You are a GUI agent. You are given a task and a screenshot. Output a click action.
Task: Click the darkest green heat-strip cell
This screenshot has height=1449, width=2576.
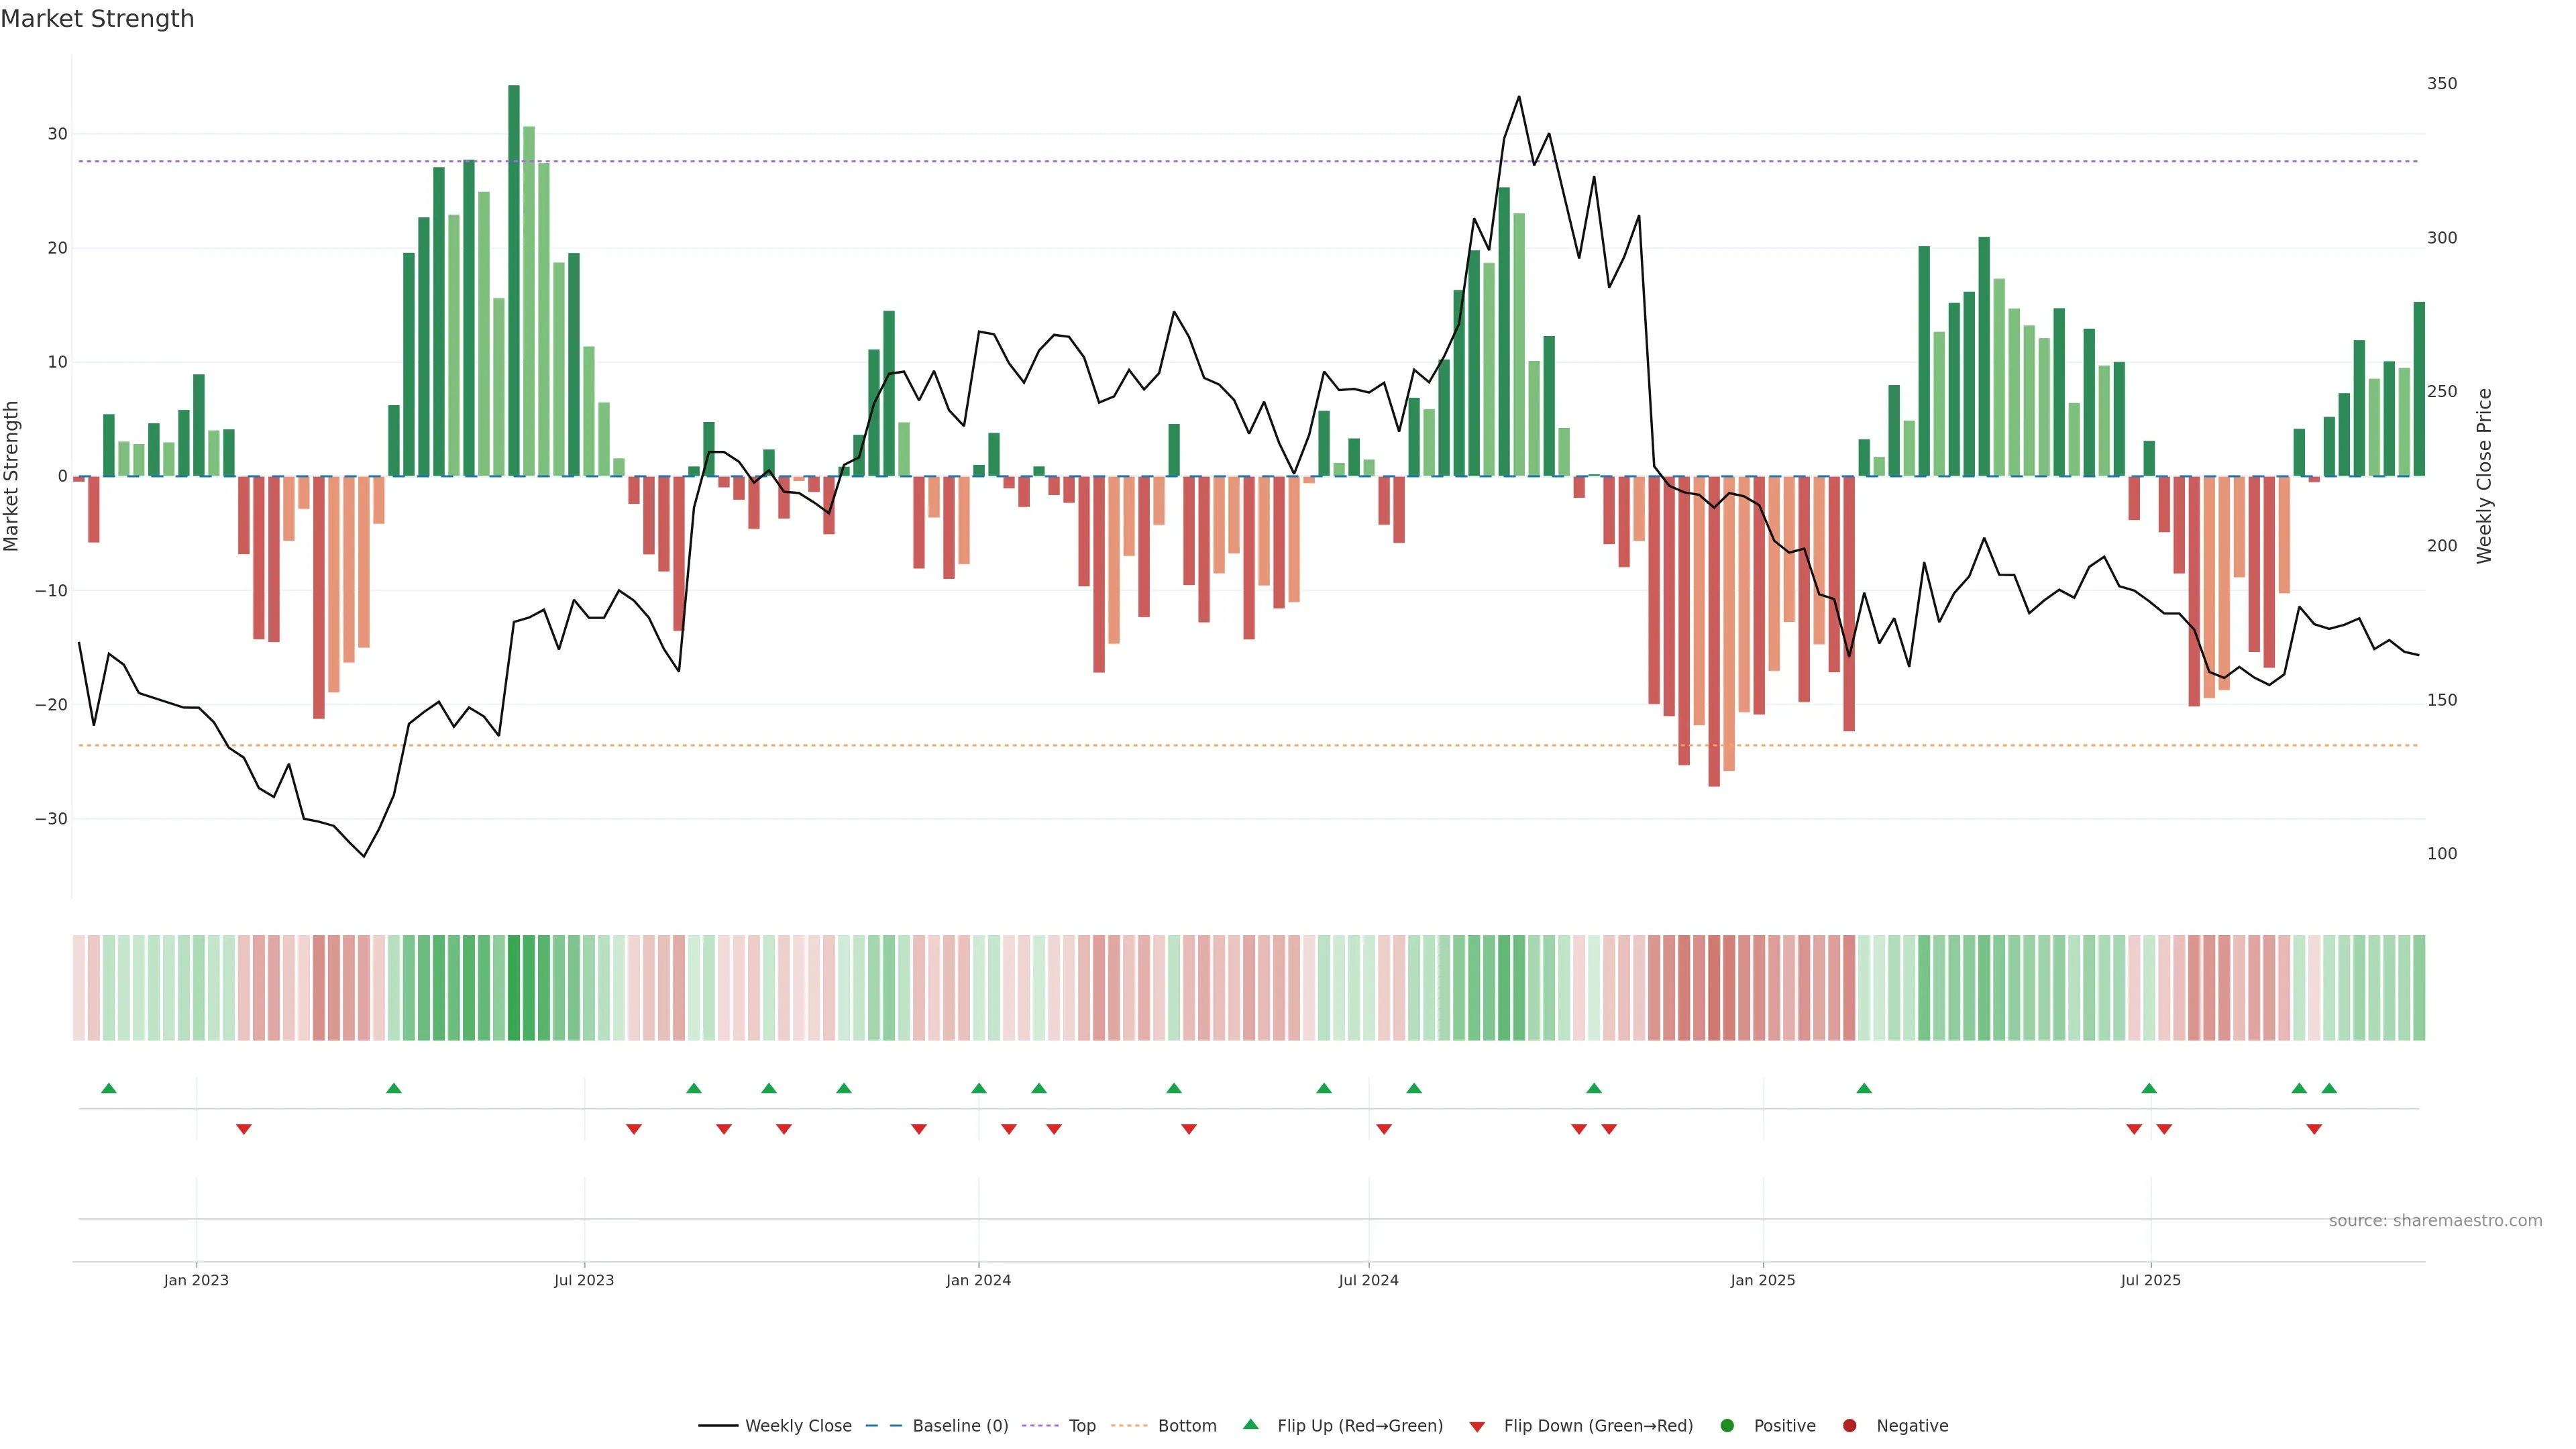click(514, 988)
